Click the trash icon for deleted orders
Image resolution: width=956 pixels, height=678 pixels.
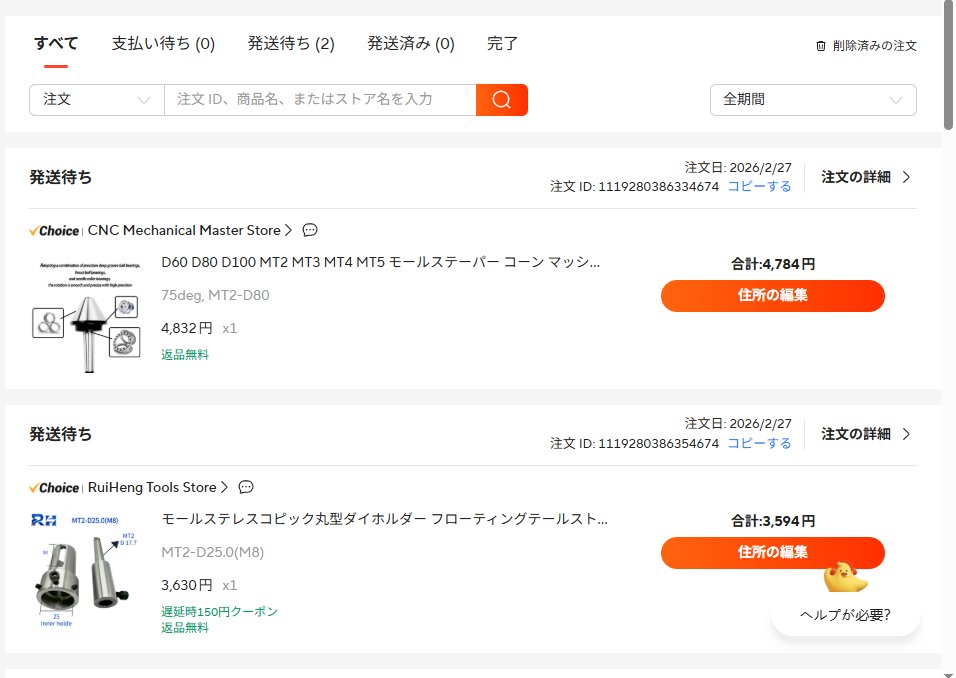coord(821,46)
